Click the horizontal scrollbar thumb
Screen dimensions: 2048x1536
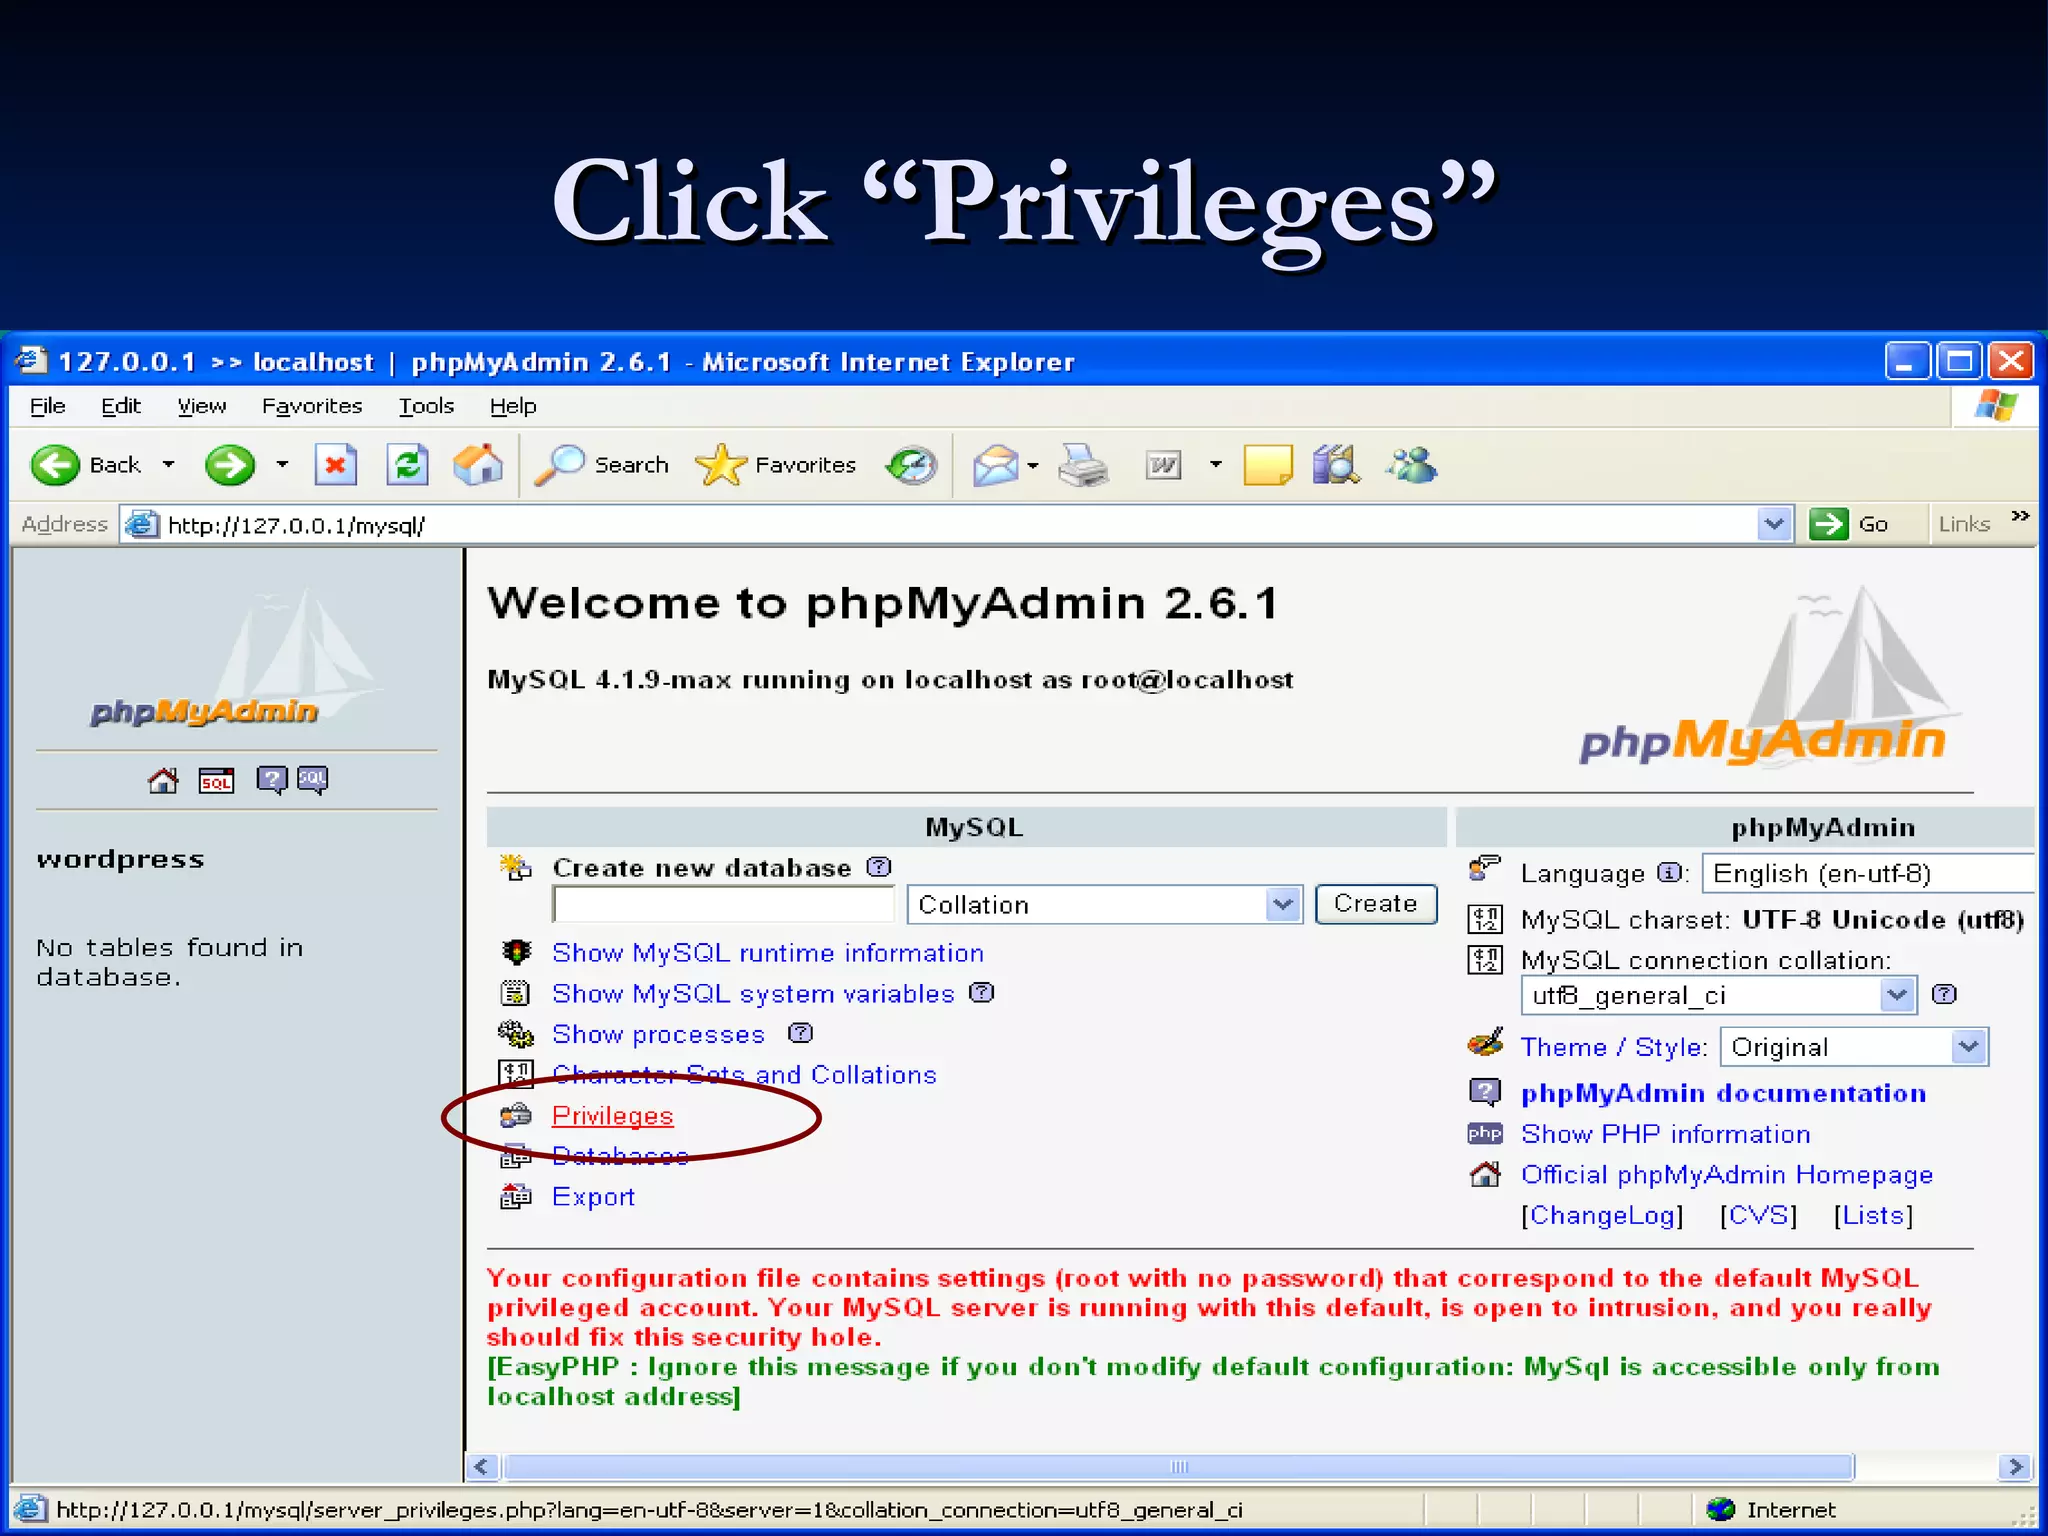tap(1179, 1466)
